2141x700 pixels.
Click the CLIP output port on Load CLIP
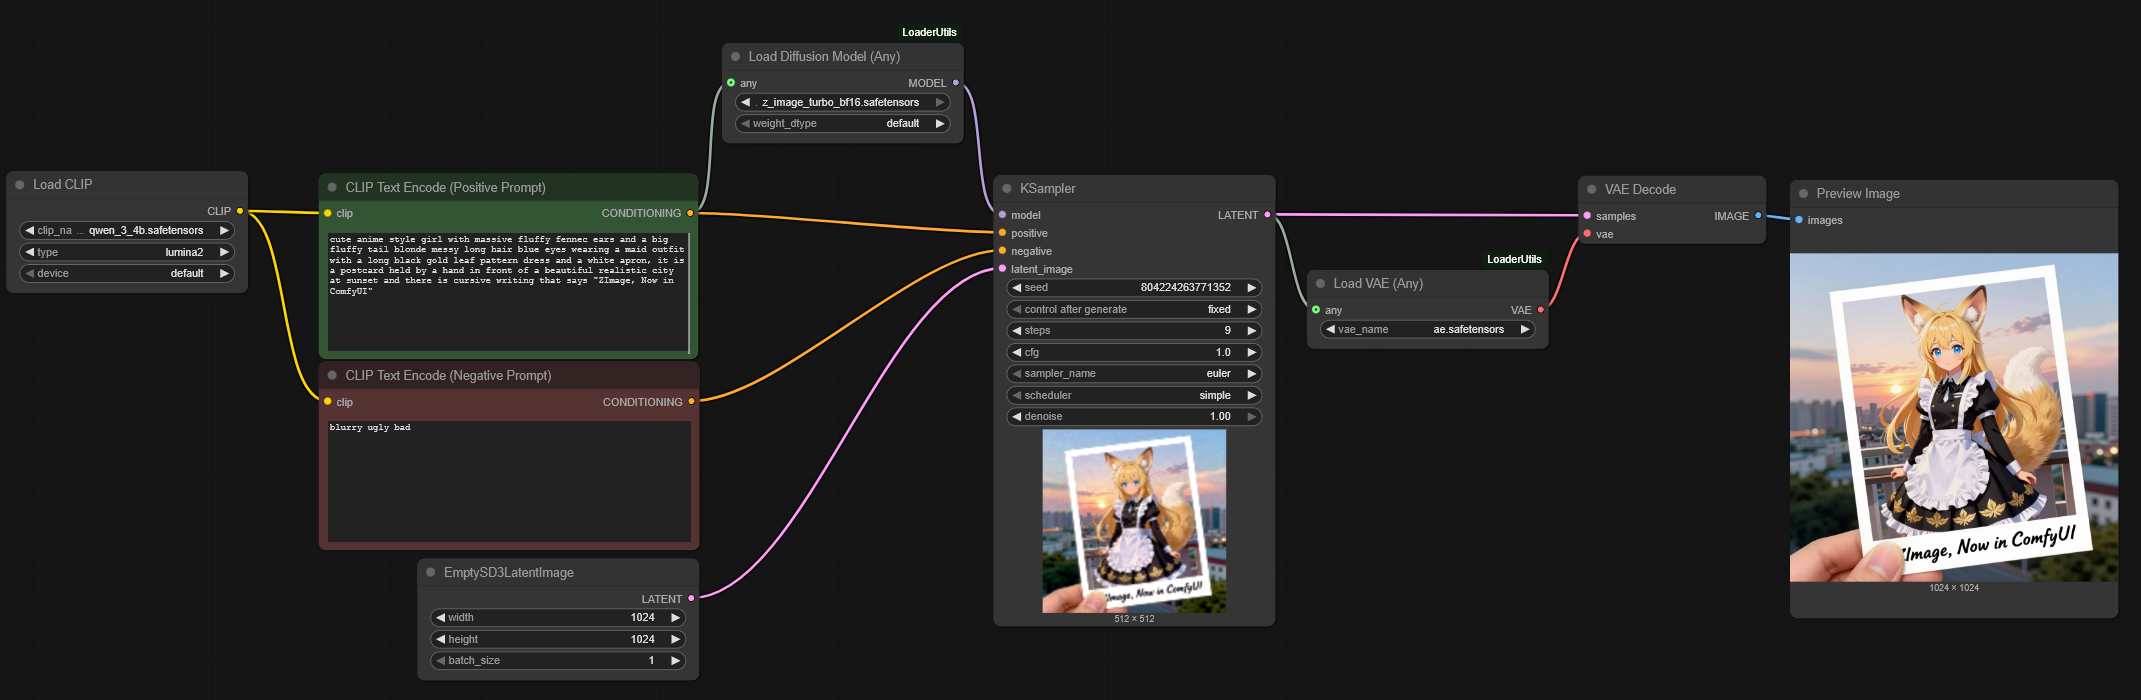tap(240, 211)
